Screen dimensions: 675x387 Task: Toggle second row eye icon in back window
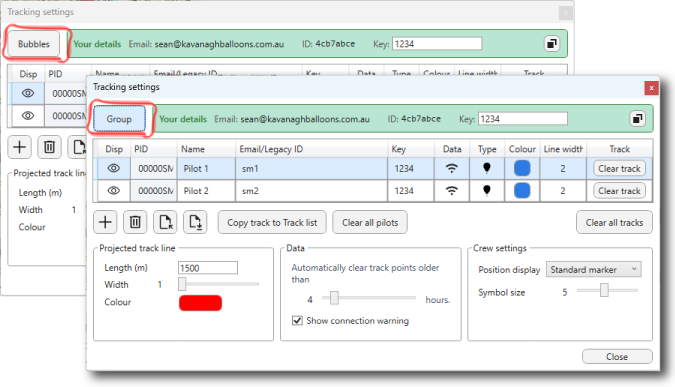(28, 115)
